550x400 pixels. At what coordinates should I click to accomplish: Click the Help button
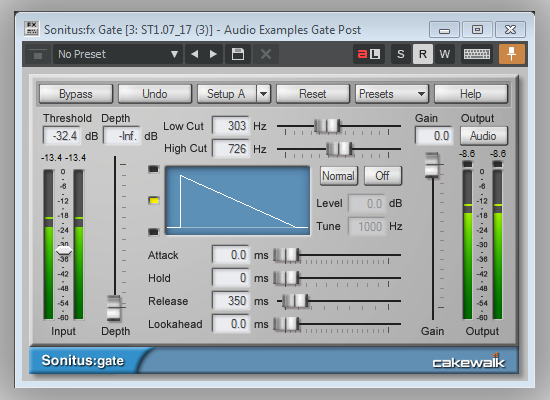[471, 94]
